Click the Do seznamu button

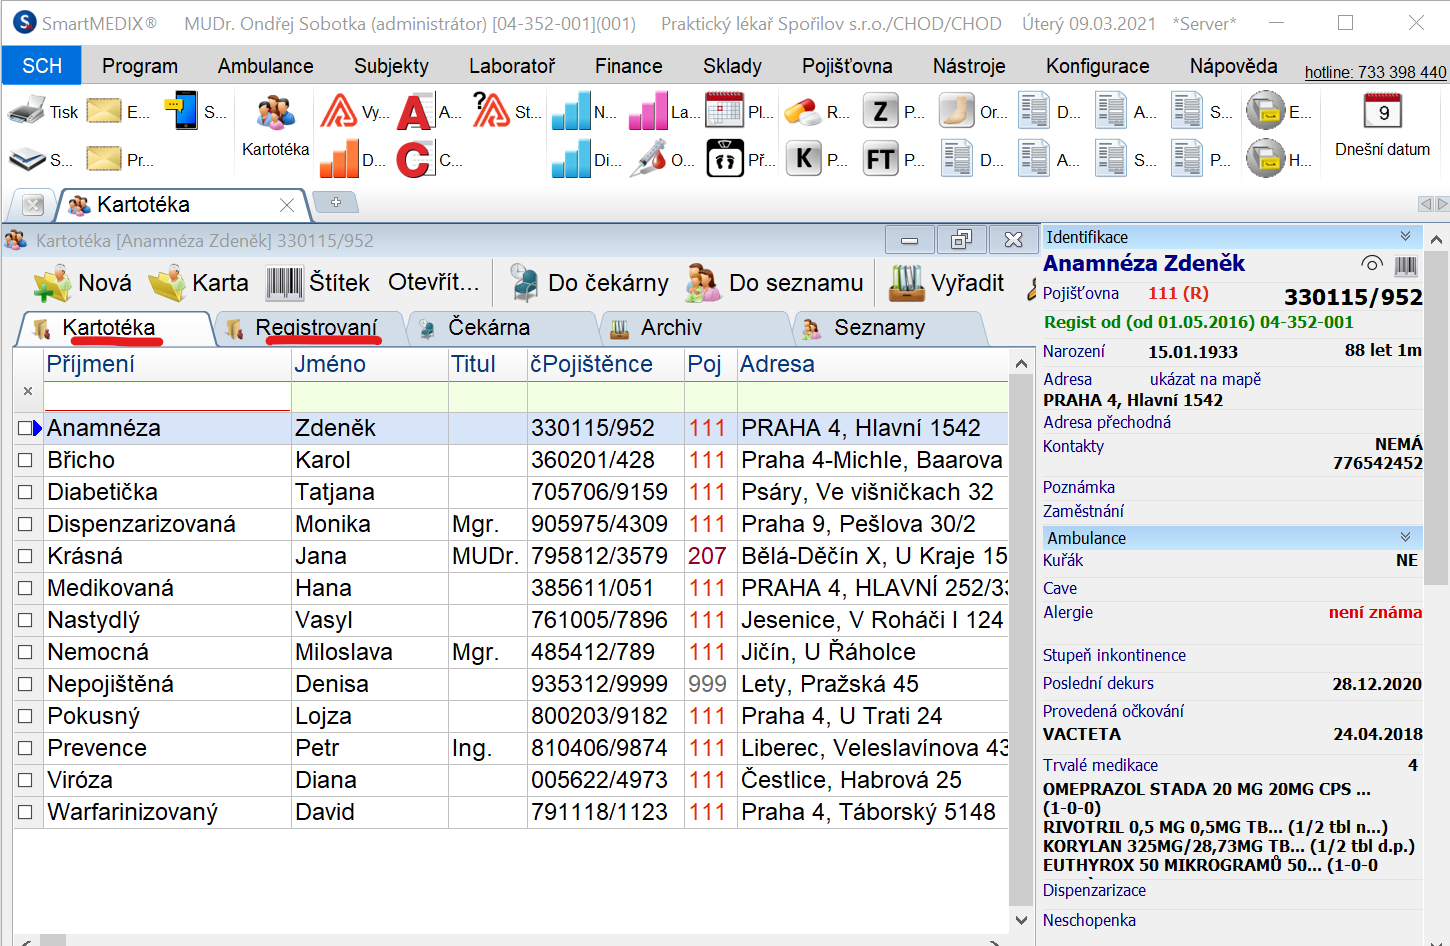tap(774, 283)
